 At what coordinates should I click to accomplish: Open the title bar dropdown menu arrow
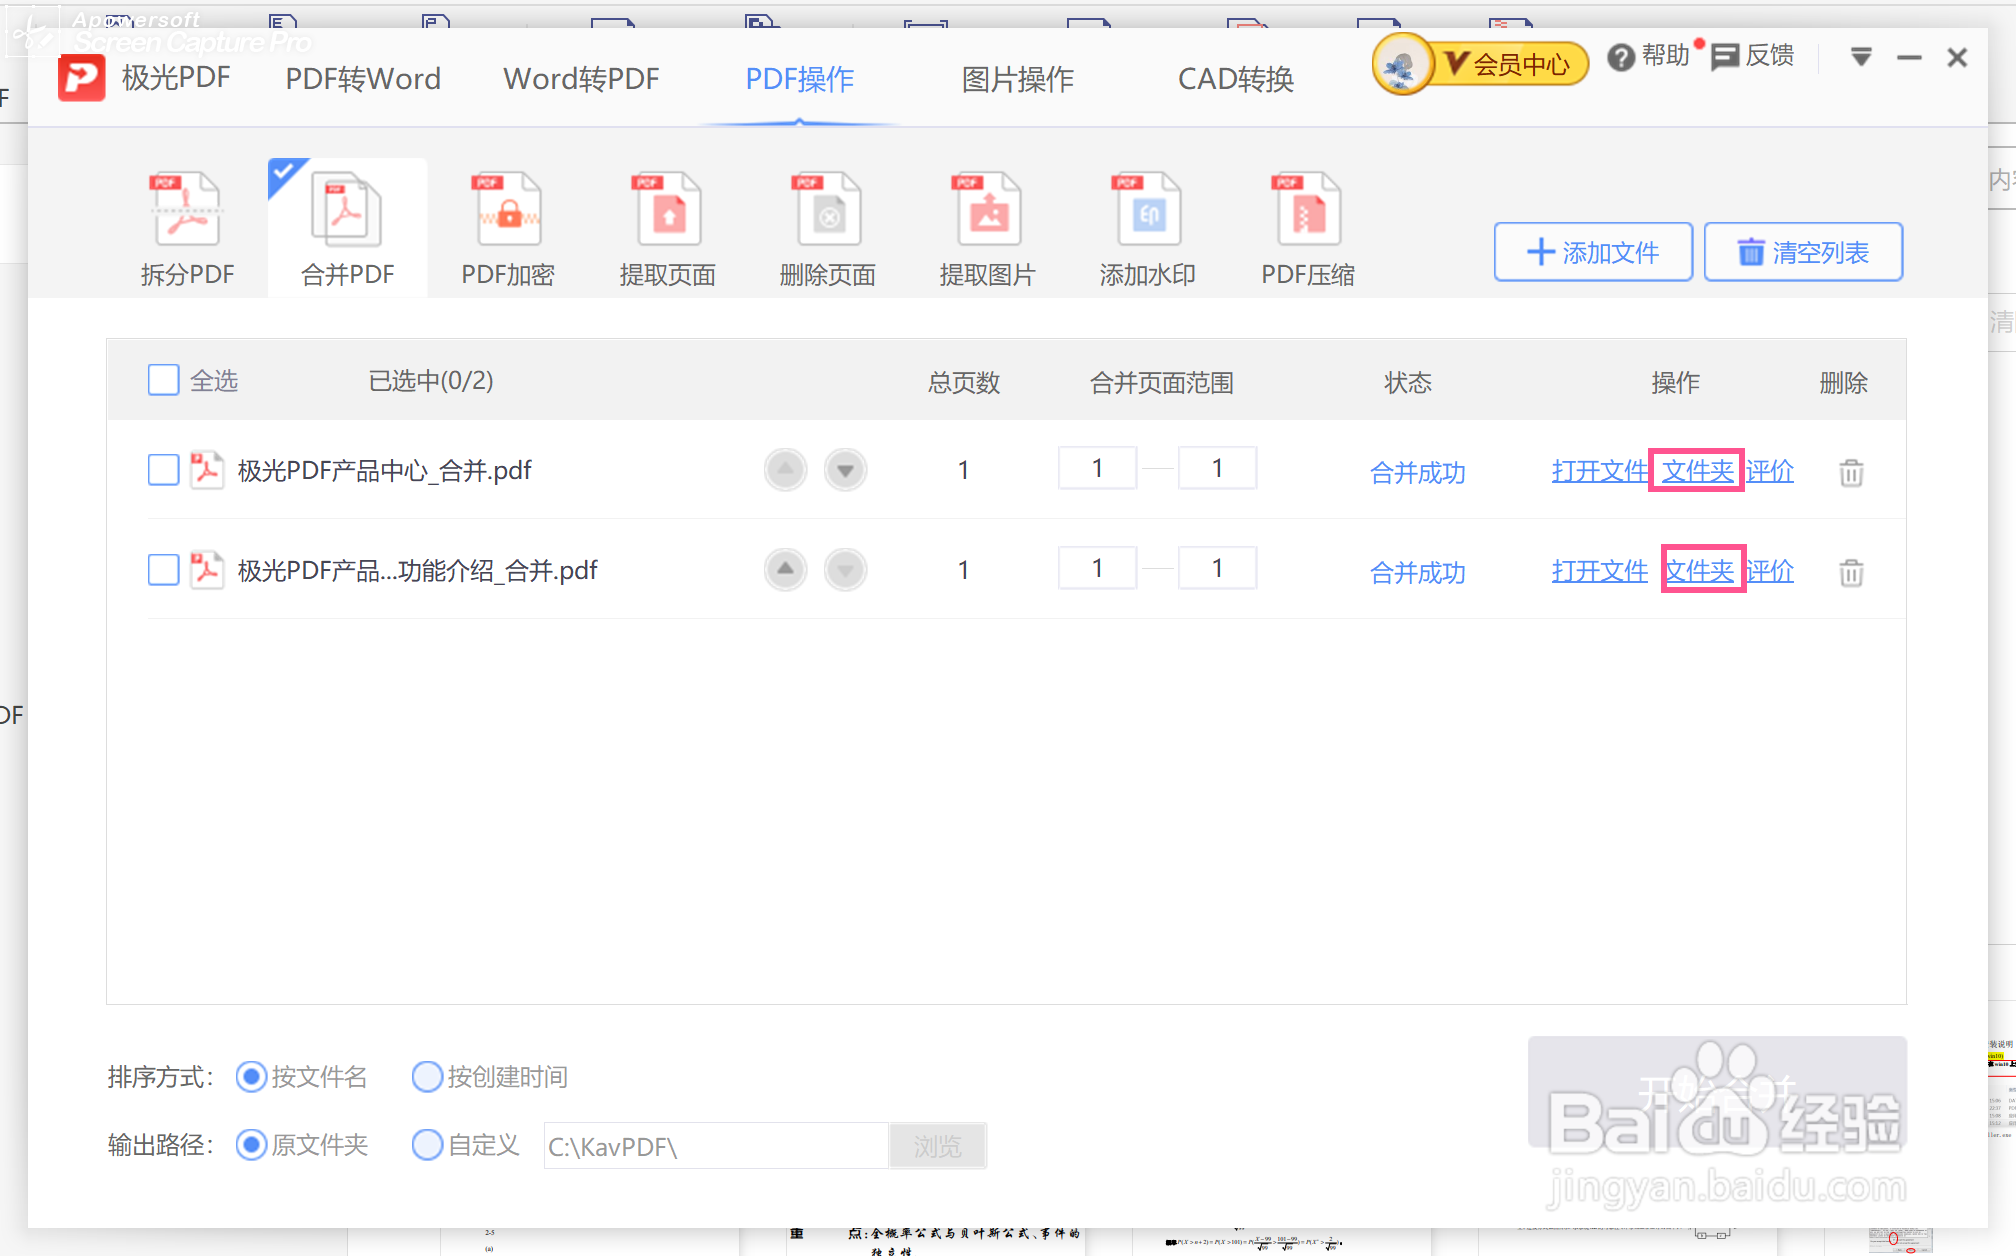coord(1861,57)
